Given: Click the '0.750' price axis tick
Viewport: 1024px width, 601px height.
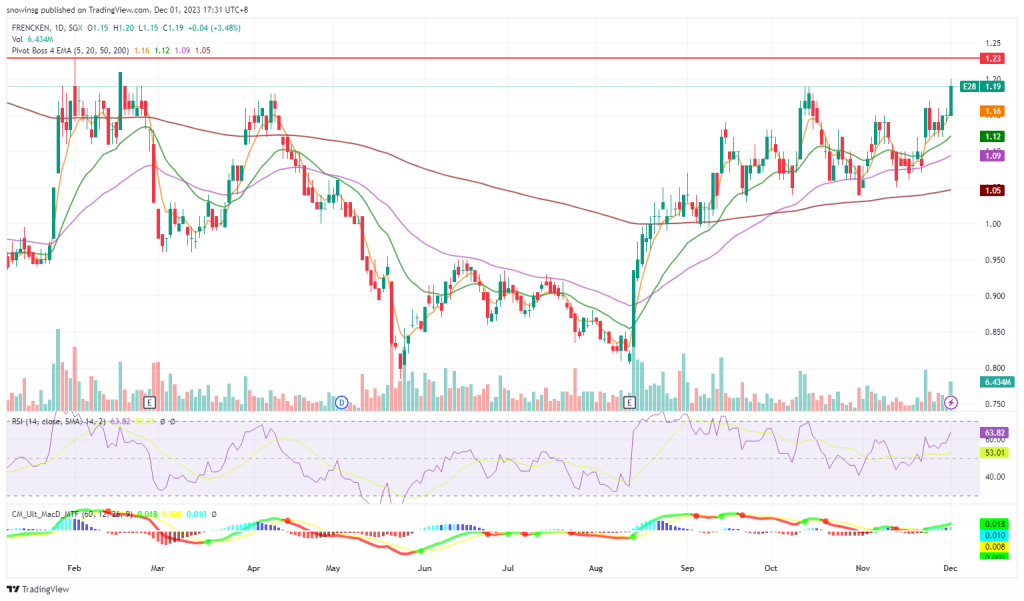Looking at the screenshot, I should [x=995, y=404].
